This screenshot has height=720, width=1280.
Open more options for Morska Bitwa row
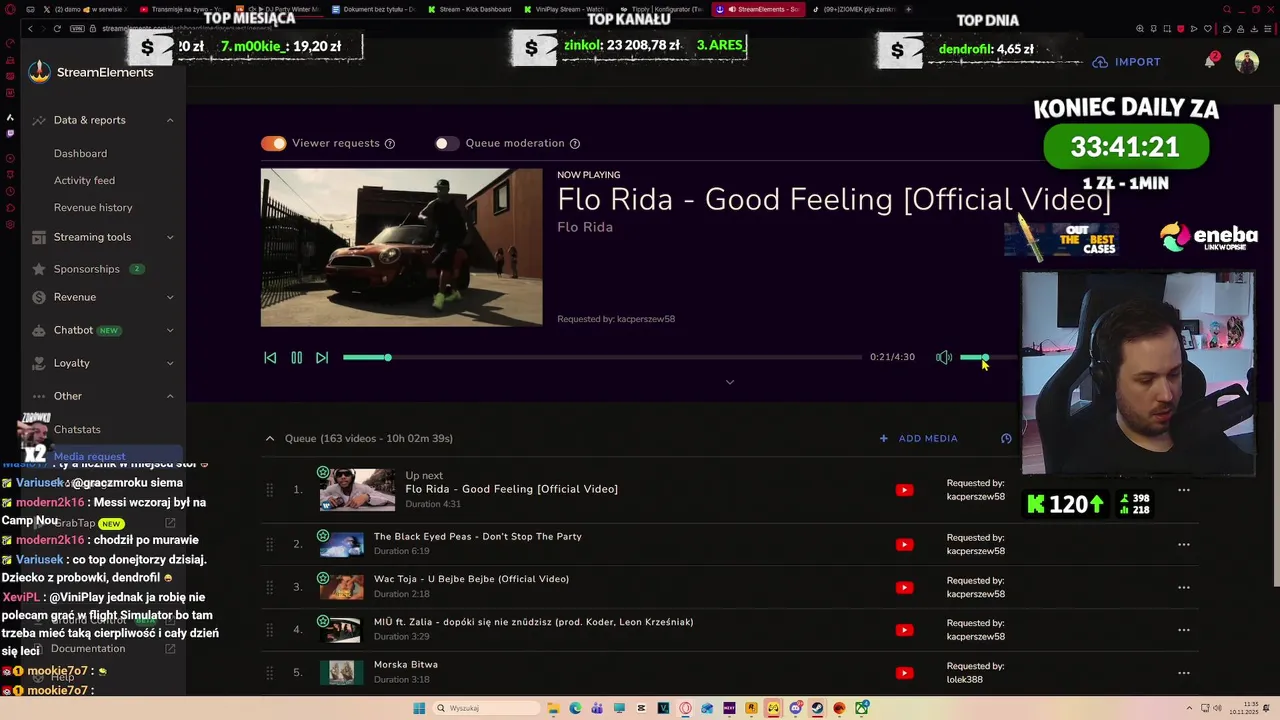coord(1184,673)
